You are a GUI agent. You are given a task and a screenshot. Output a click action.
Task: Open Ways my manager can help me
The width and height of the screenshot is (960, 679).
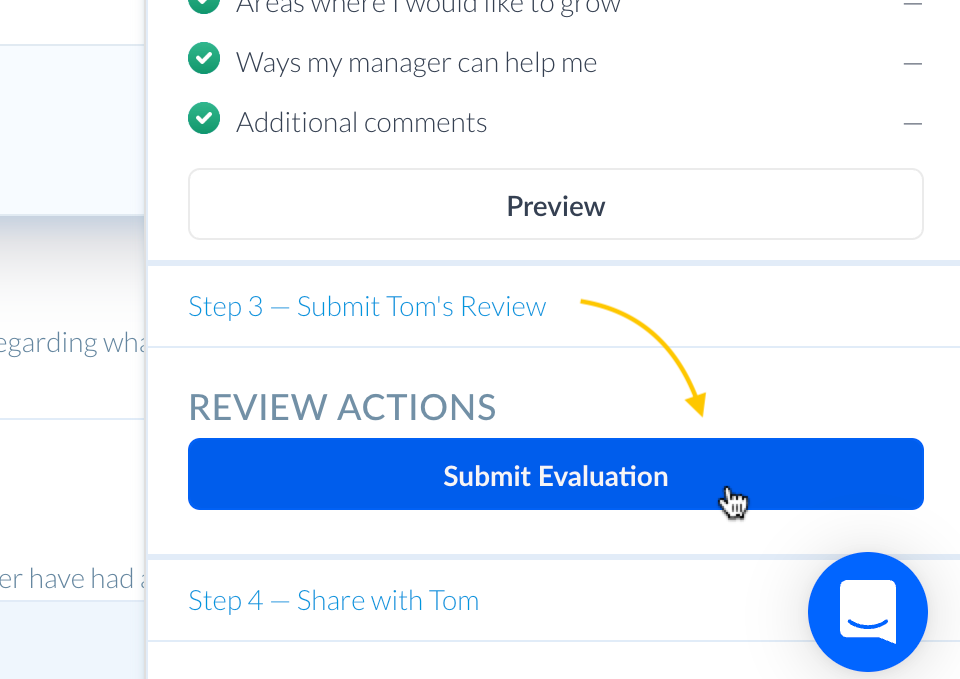point(416,63)
